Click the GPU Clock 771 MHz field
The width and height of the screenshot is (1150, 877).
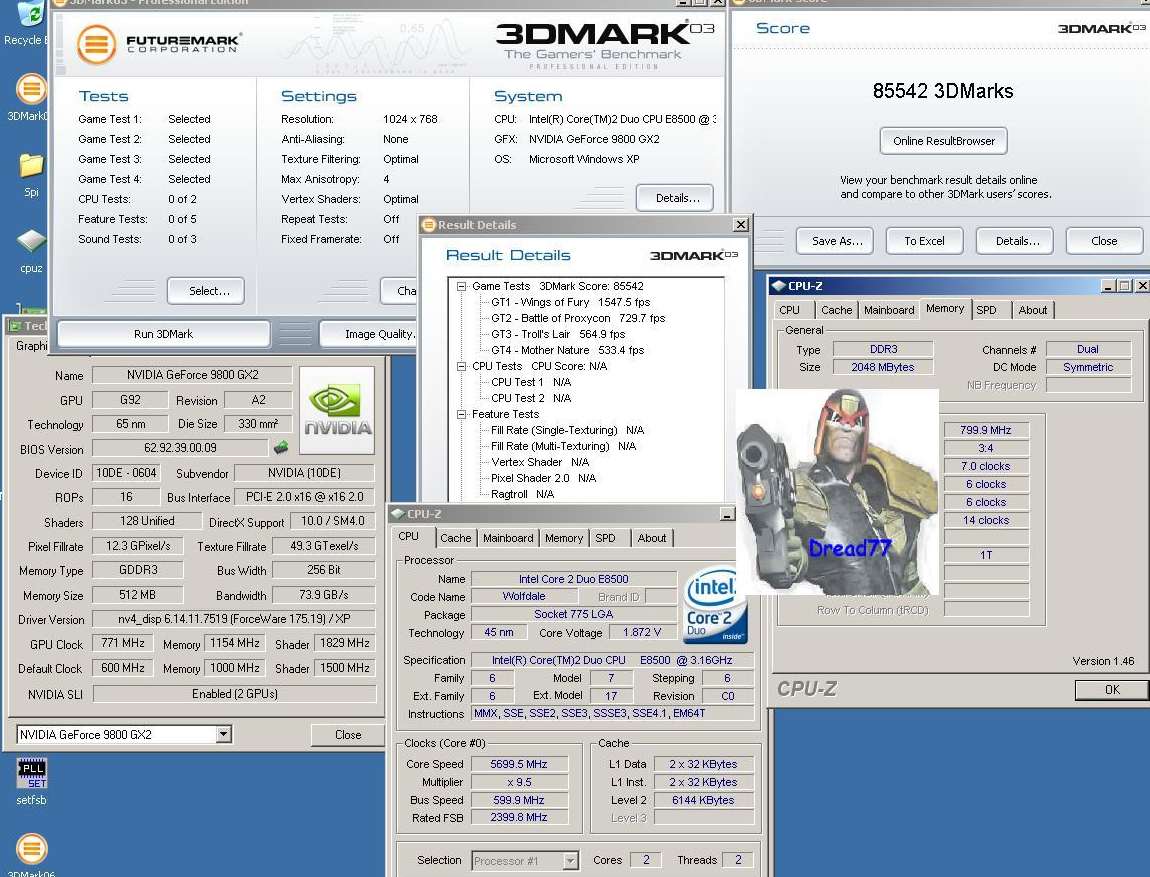(x=122, y=643)
